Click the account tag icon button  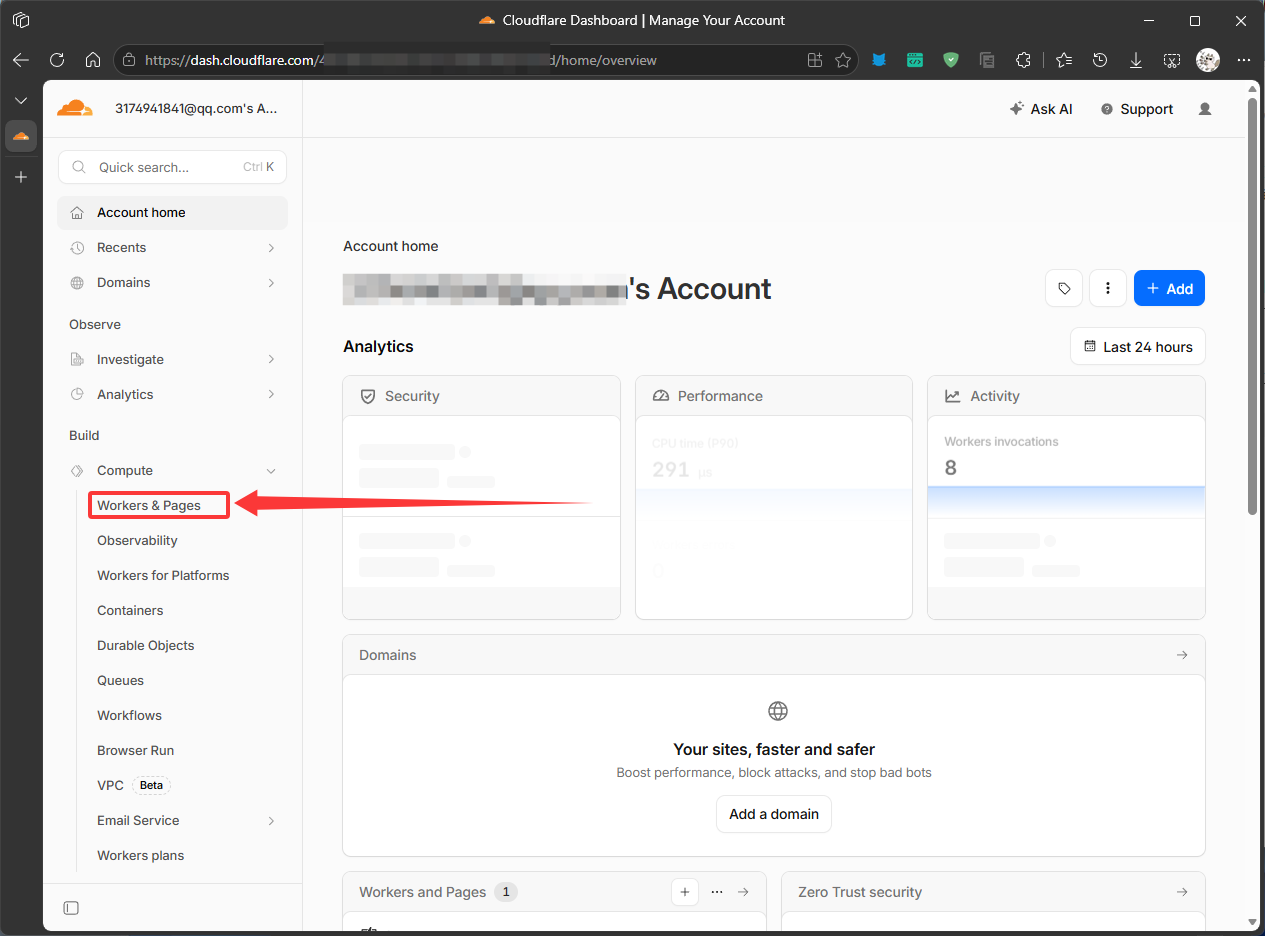point(1064,288)
